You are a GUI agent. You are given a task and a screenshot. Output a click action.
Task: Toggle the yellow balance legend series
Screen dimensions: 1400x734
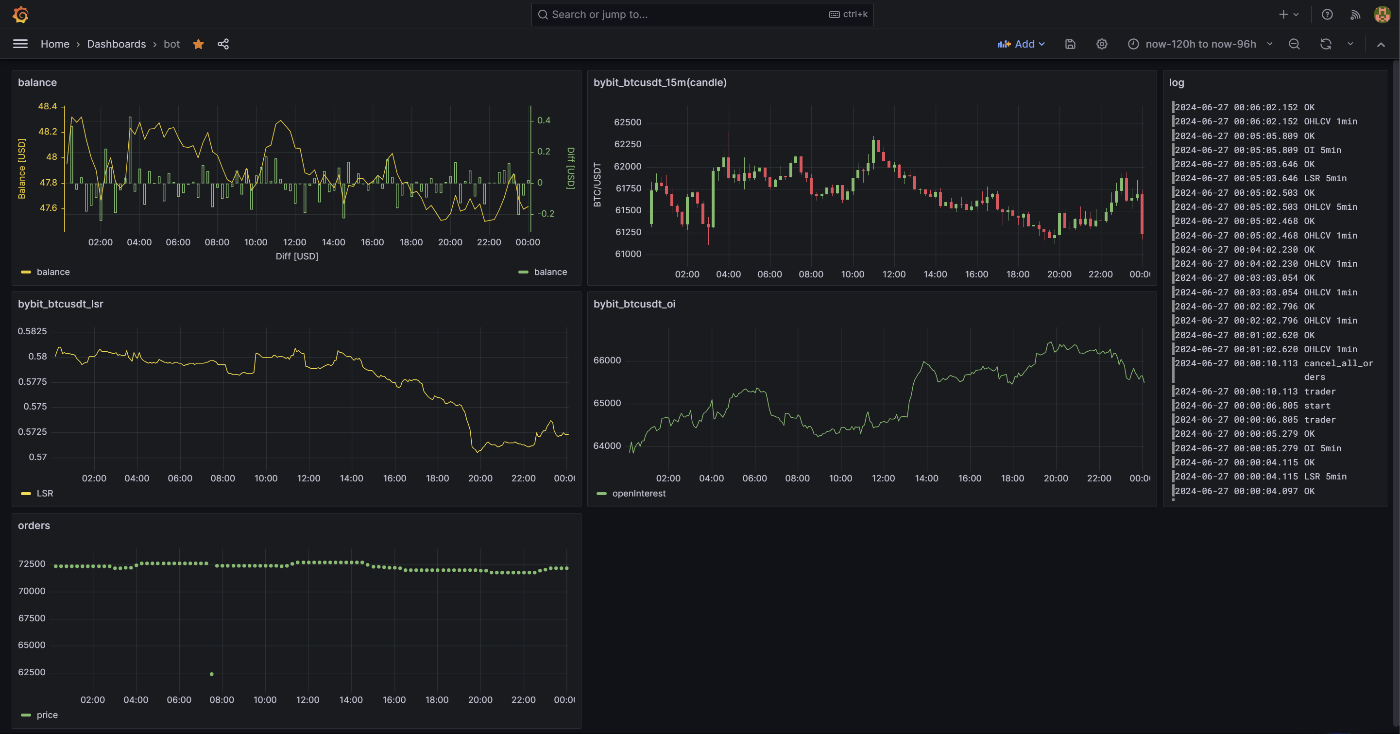(x=53, y=272)
